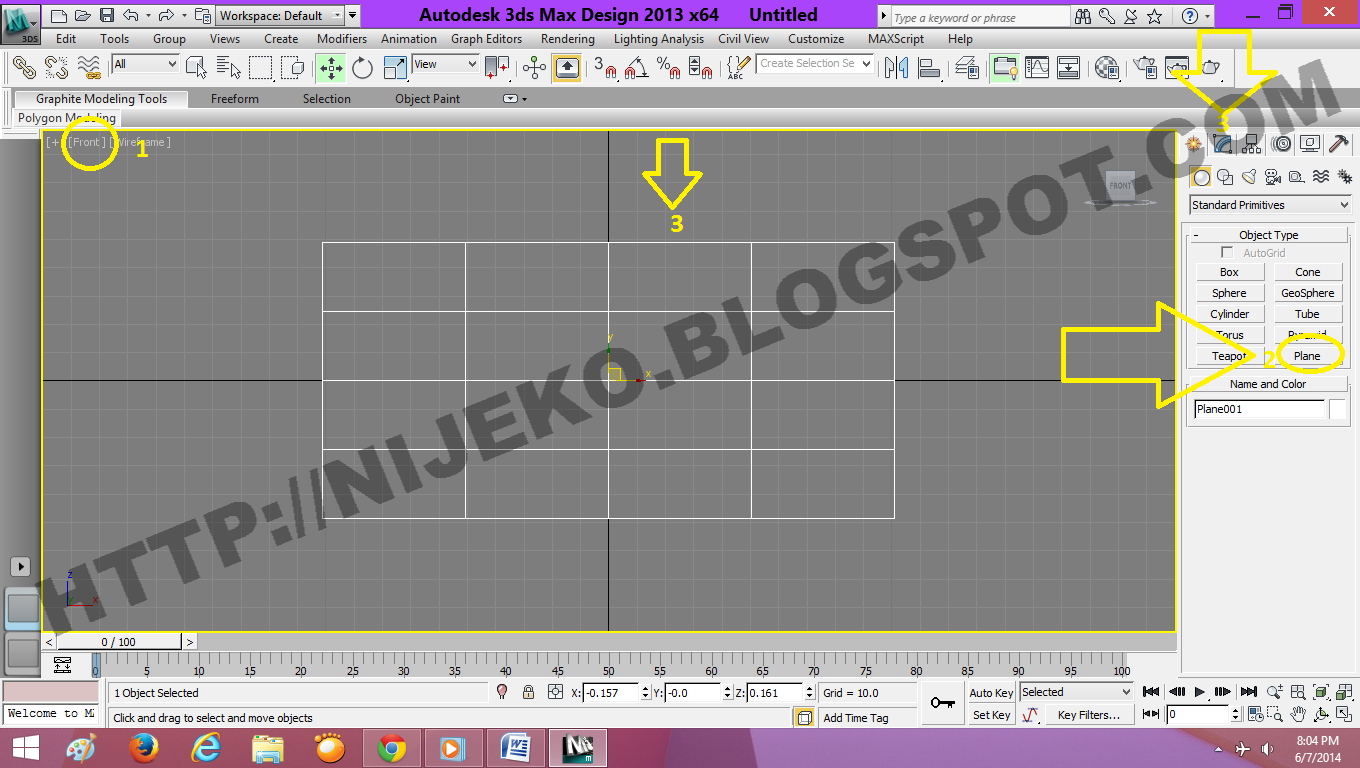Activate the Select and Move tool

(331, 67)
